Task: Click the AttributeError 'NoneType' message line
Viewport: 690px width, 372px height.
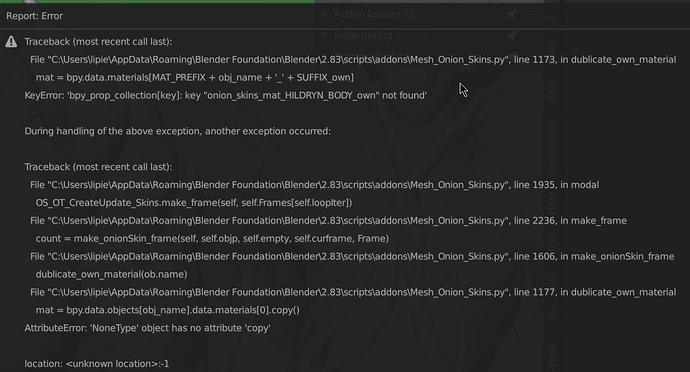Action: click(147, 328)
